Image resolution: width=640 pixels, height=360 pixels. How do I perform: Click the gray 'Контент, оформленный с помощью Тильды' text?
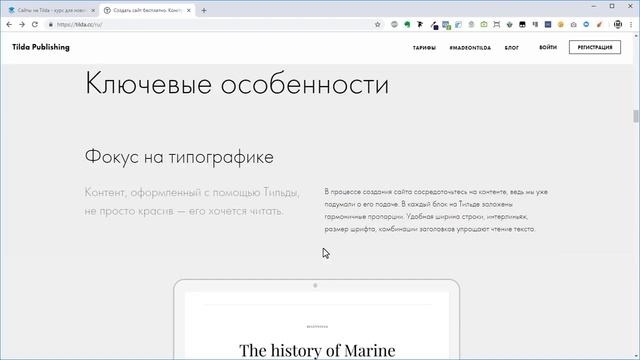[x=192, y=202]
